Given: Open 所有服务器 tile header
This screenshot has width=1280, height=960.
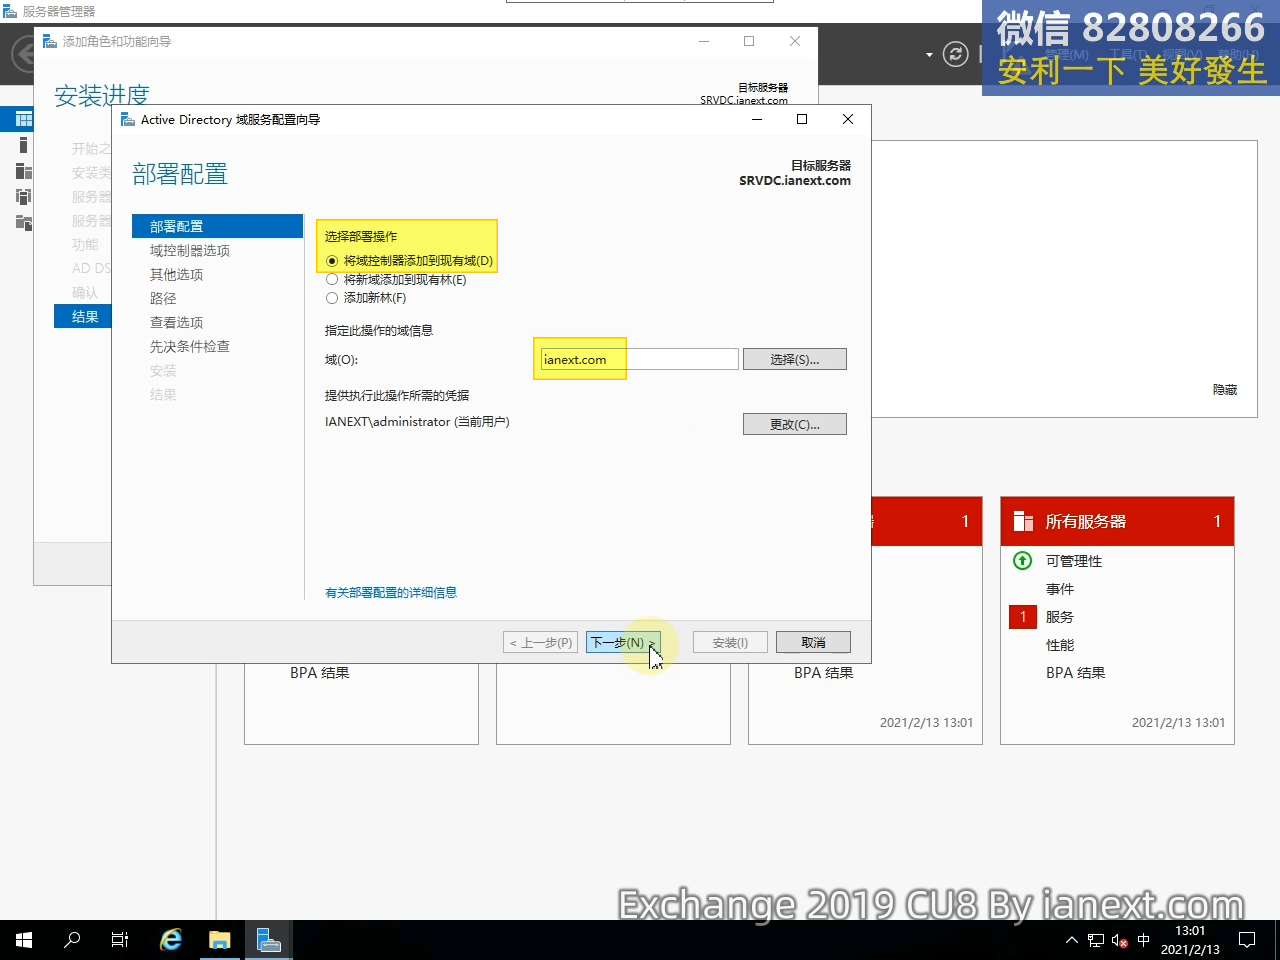Looking at the screenshot, I should tap(1117, 521).
